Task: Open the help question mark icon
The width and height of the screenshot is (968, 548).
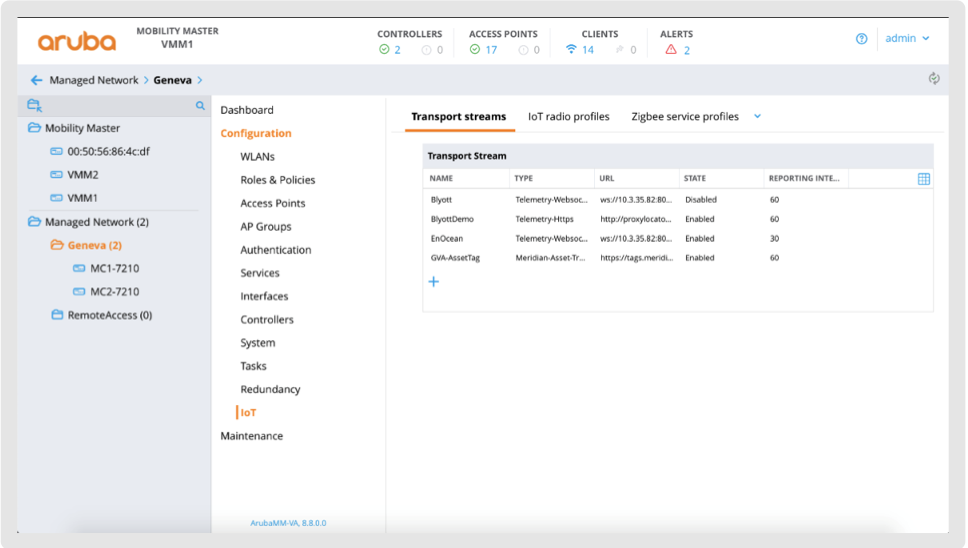Action: 862,39
